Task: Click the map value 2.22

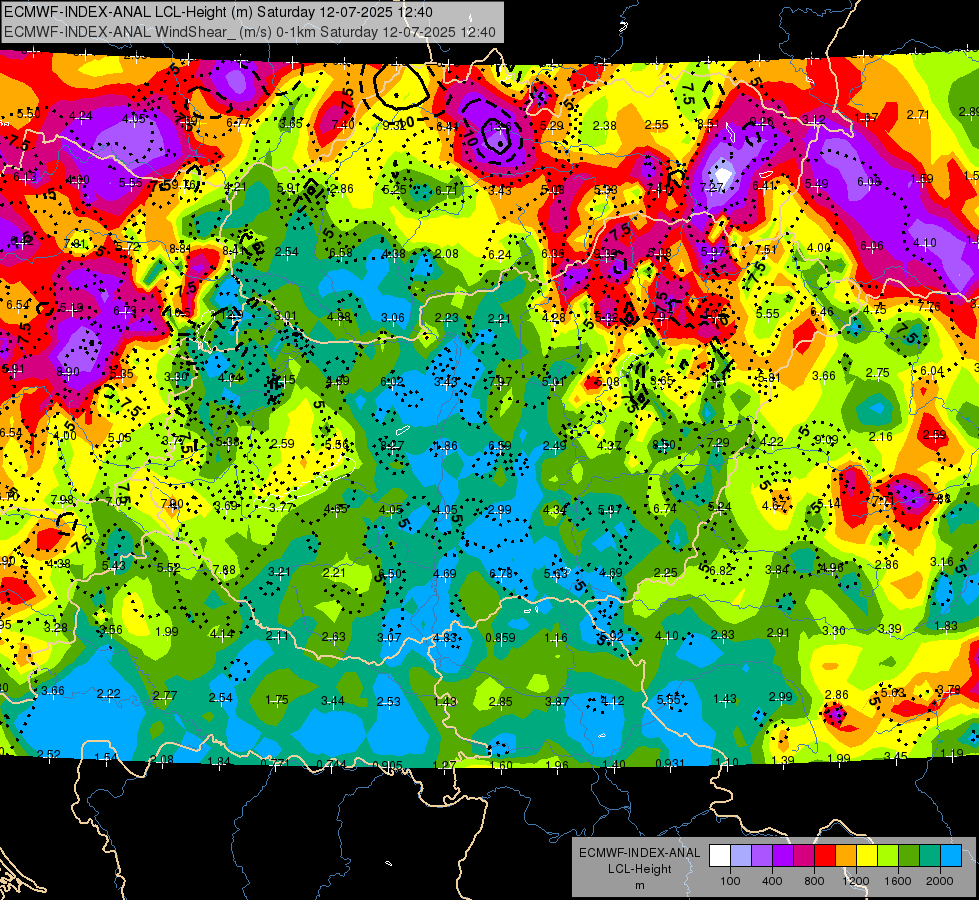Action: [x=109, y=693]
